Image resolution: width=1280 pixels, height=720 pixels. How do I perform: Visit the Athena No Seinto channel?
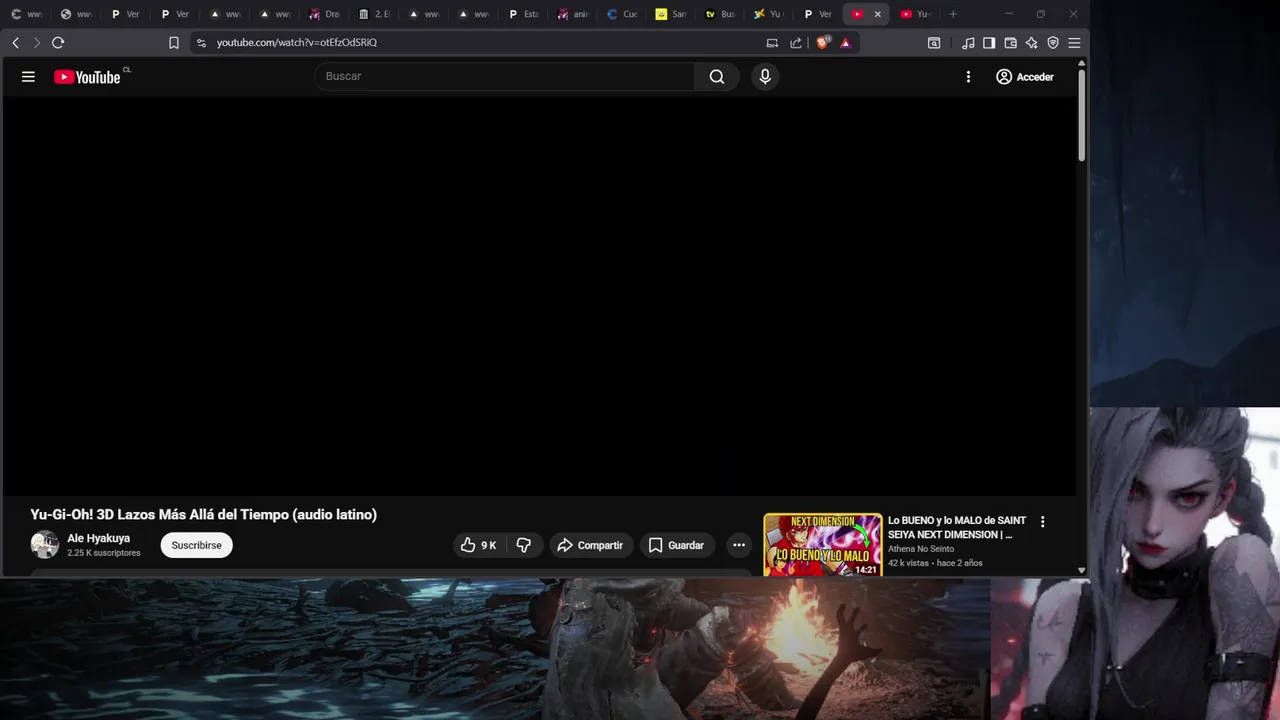(921, 549)
